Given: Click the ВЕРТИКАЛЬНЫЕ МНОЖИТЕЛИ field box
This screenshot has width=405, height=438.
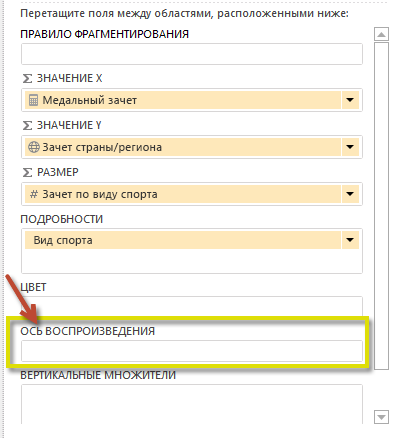Looking at the screenshot, I should click(x=192, y=404).
